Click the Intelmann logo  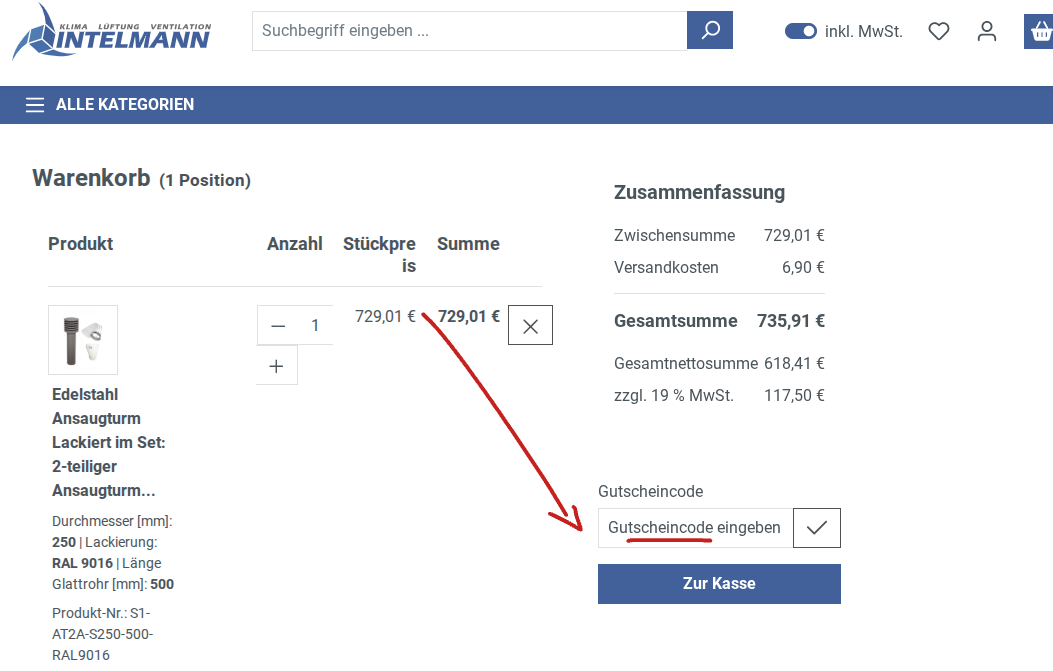click(111, 32)
